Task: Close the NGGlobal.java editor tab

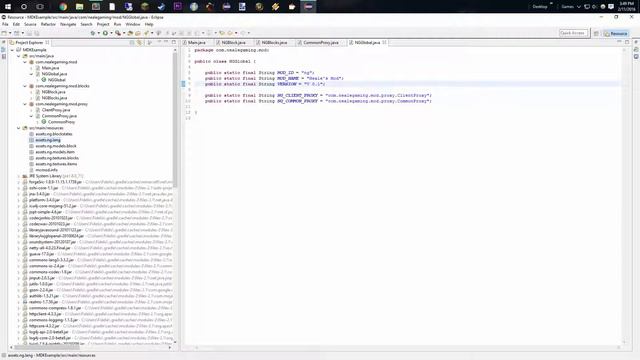Action: click(x=384, y=42)
